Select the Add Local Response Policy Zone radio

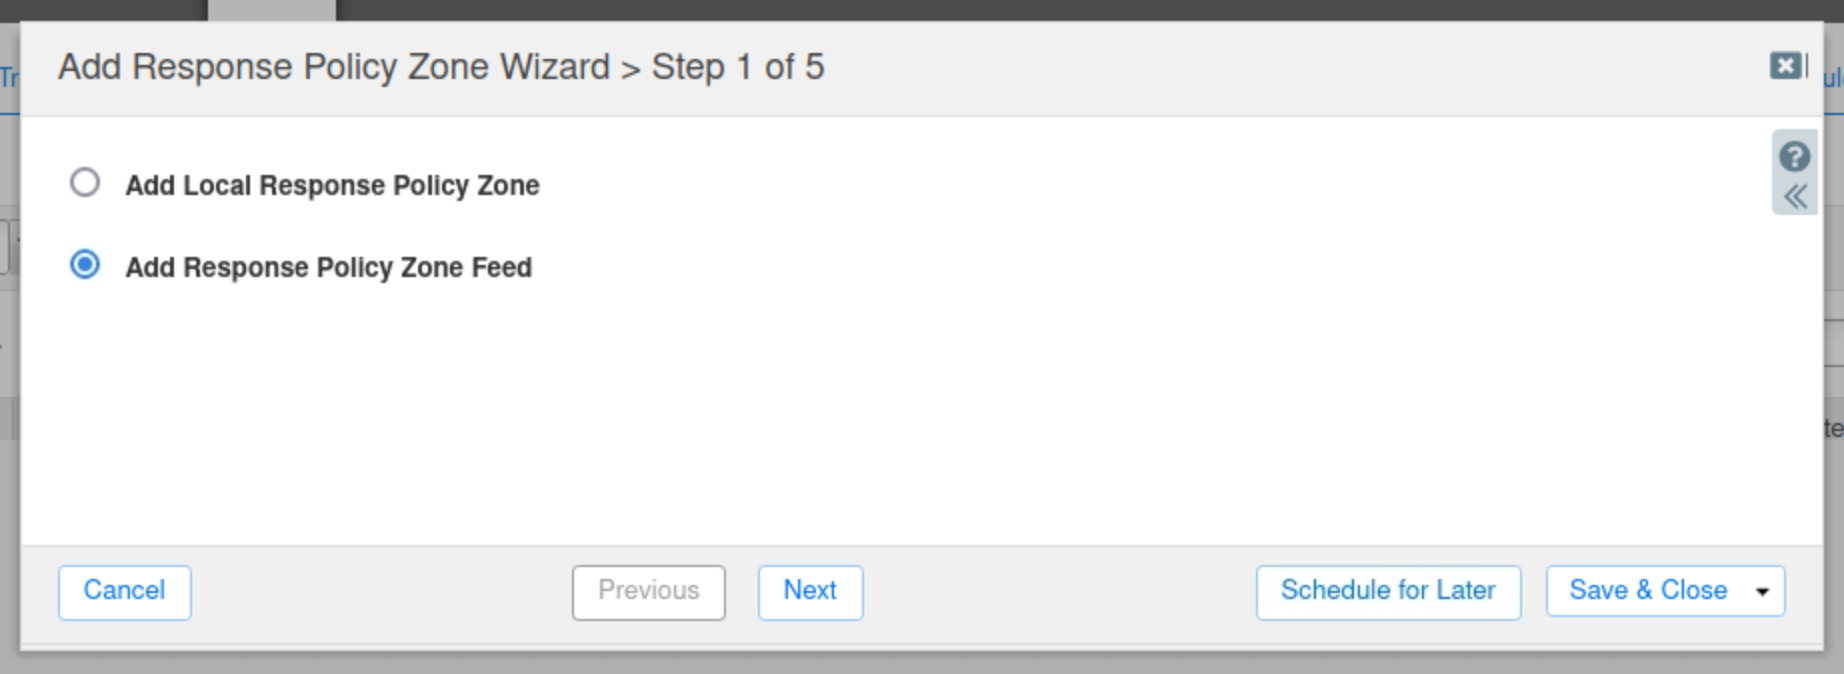click(x=85, y=183)
